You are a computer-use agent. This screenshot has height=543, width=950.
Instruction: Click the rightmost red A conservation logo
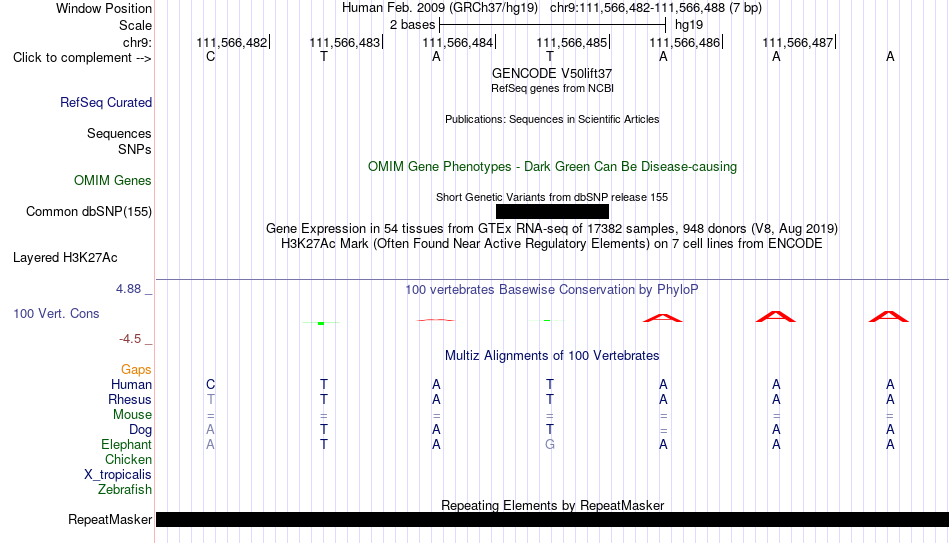[x=889, y=316]
